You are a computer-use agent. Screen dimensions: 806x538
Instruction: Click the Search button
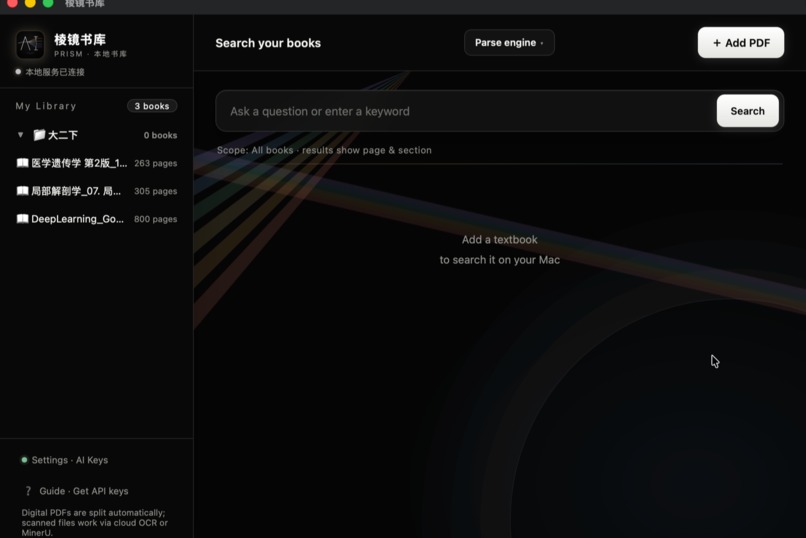tap(747, 111)
